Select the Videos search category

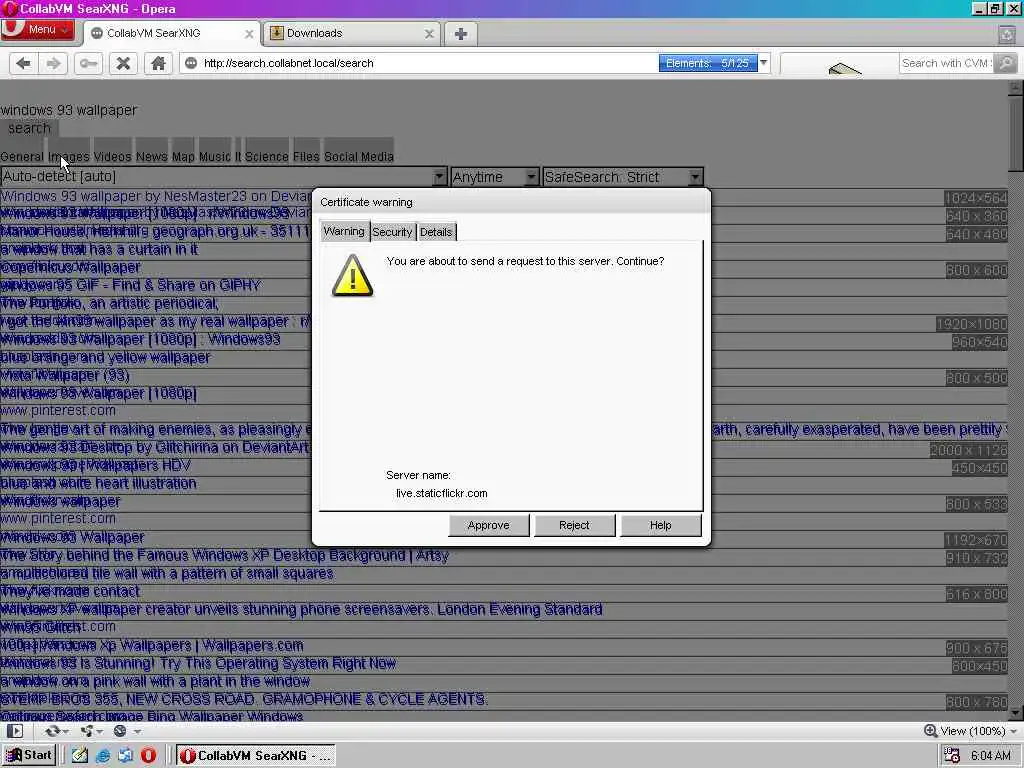point(112,156)
